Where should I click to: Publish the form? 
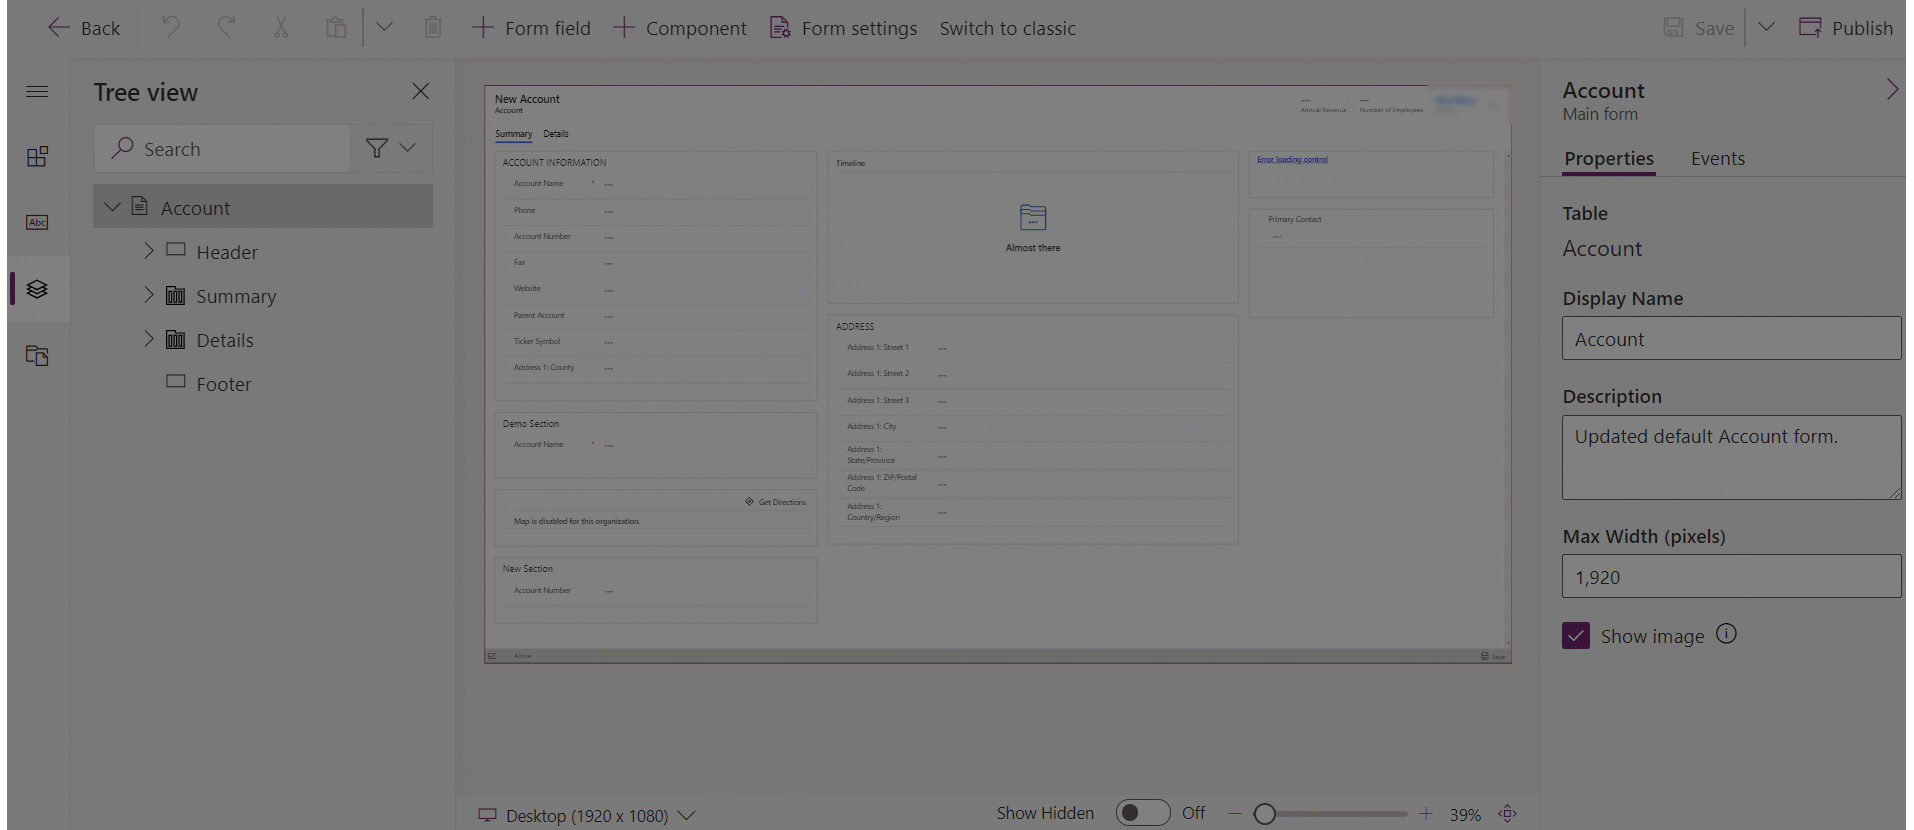pos(1846,28)
